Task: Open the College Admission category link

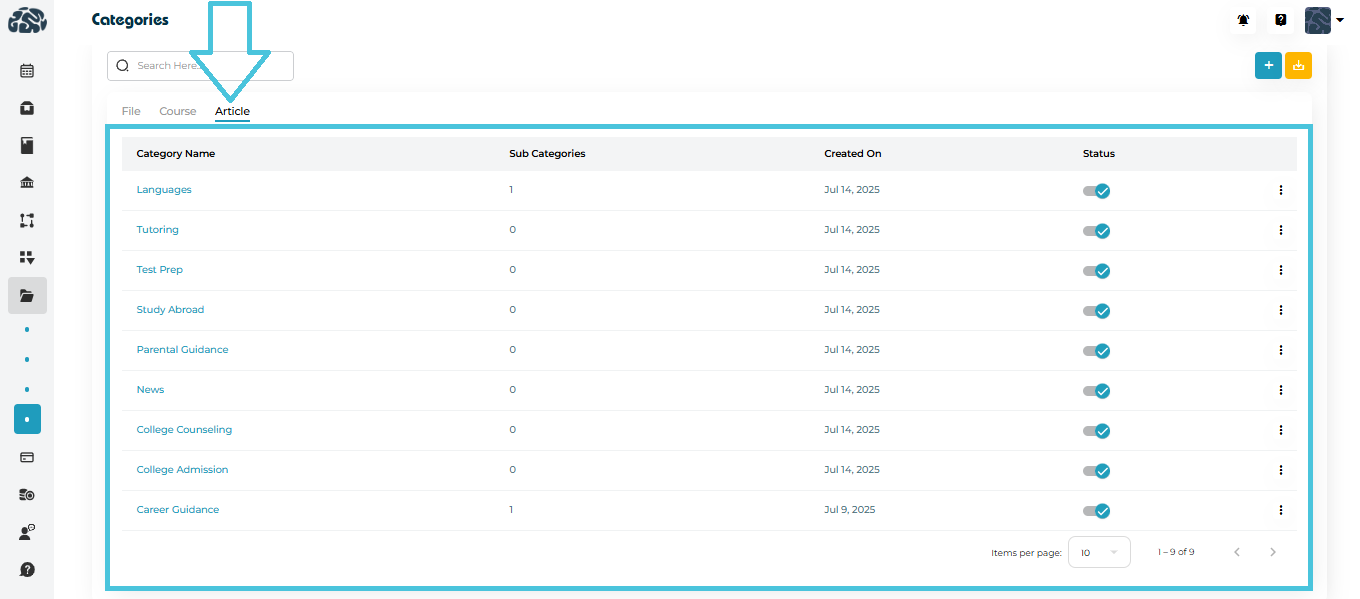Action: click(x=182, y=470)
